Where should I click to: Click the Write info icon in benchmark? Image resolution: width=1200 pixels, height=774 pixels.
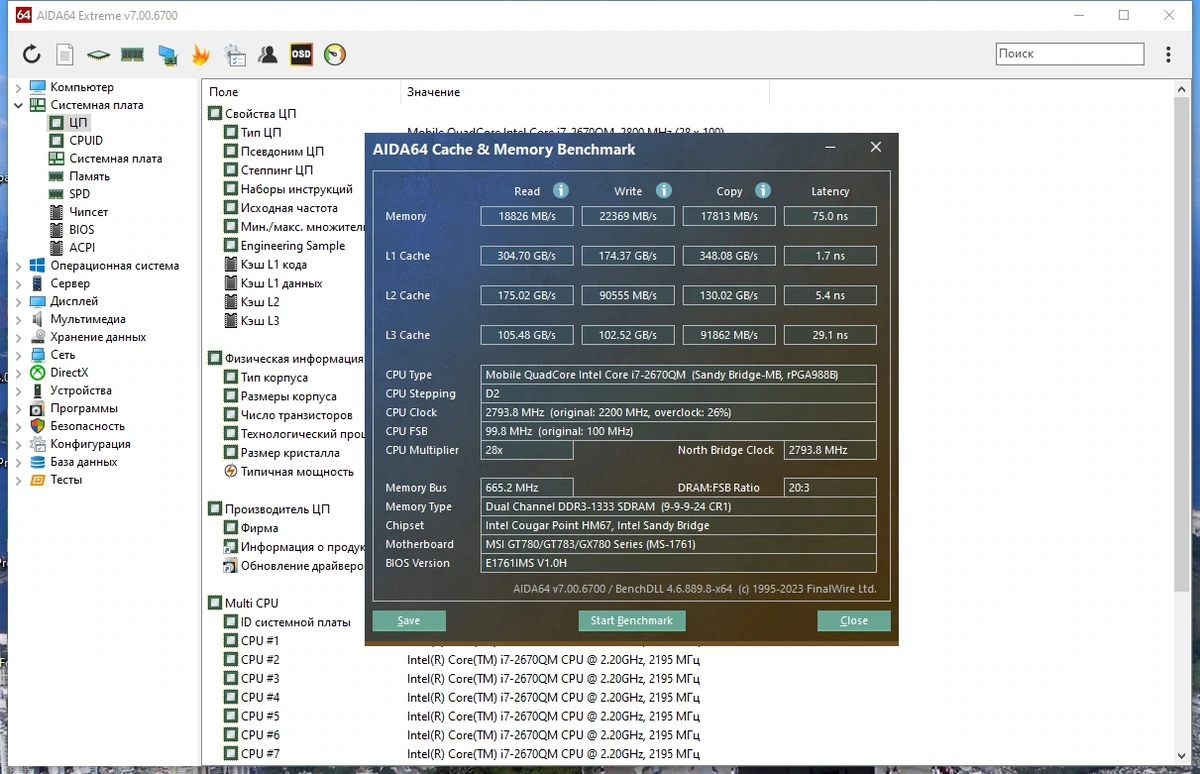tap(663, 190)
